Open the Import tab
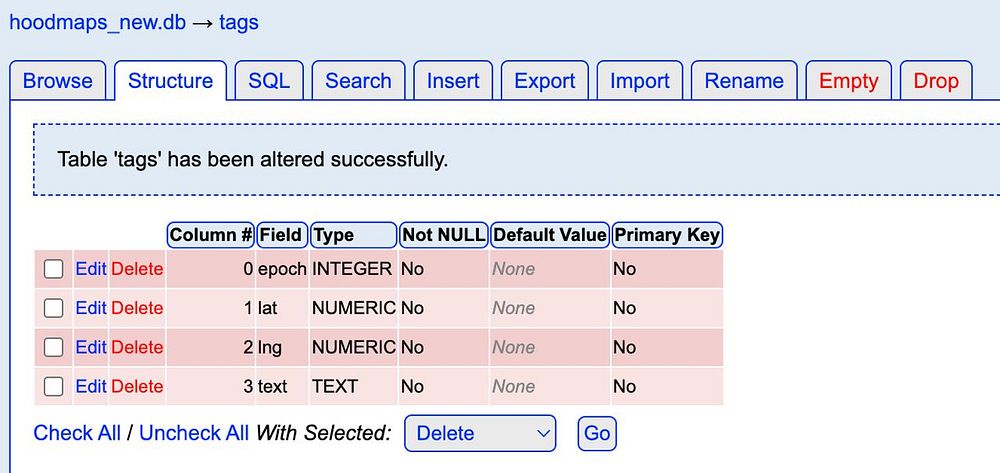Viewport: 1000px width, 473px height. (x=640, y=81)
